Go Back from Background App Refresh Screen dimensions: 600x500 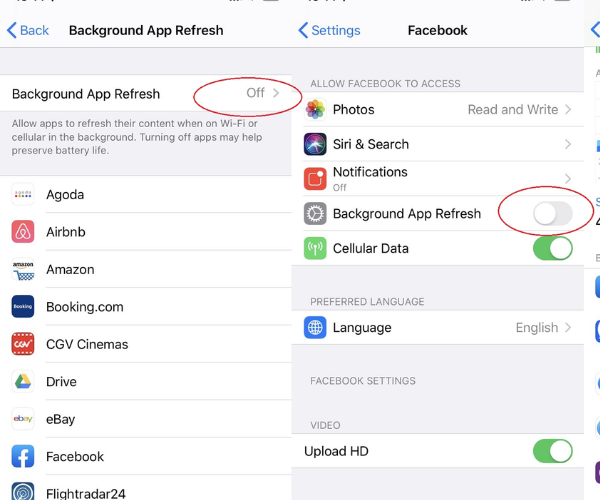(x=28, y=30)
